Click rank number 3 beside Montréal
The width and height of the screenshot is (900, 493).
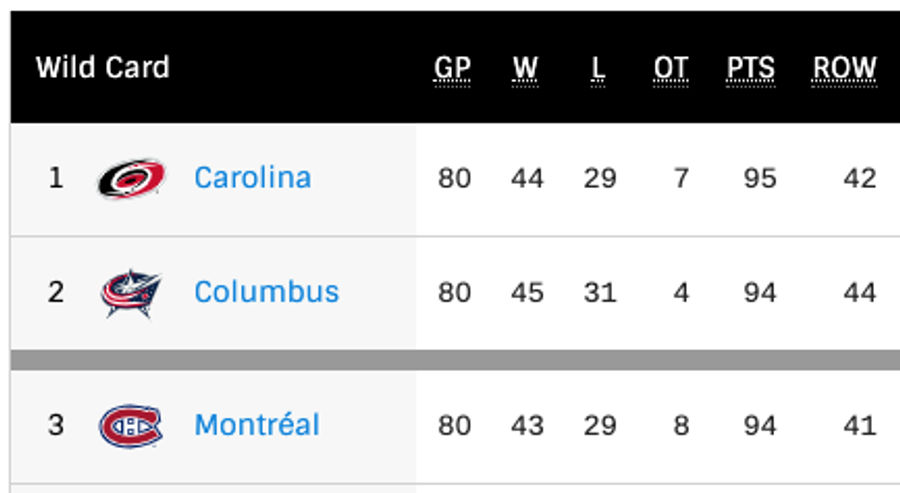[56, 425]
